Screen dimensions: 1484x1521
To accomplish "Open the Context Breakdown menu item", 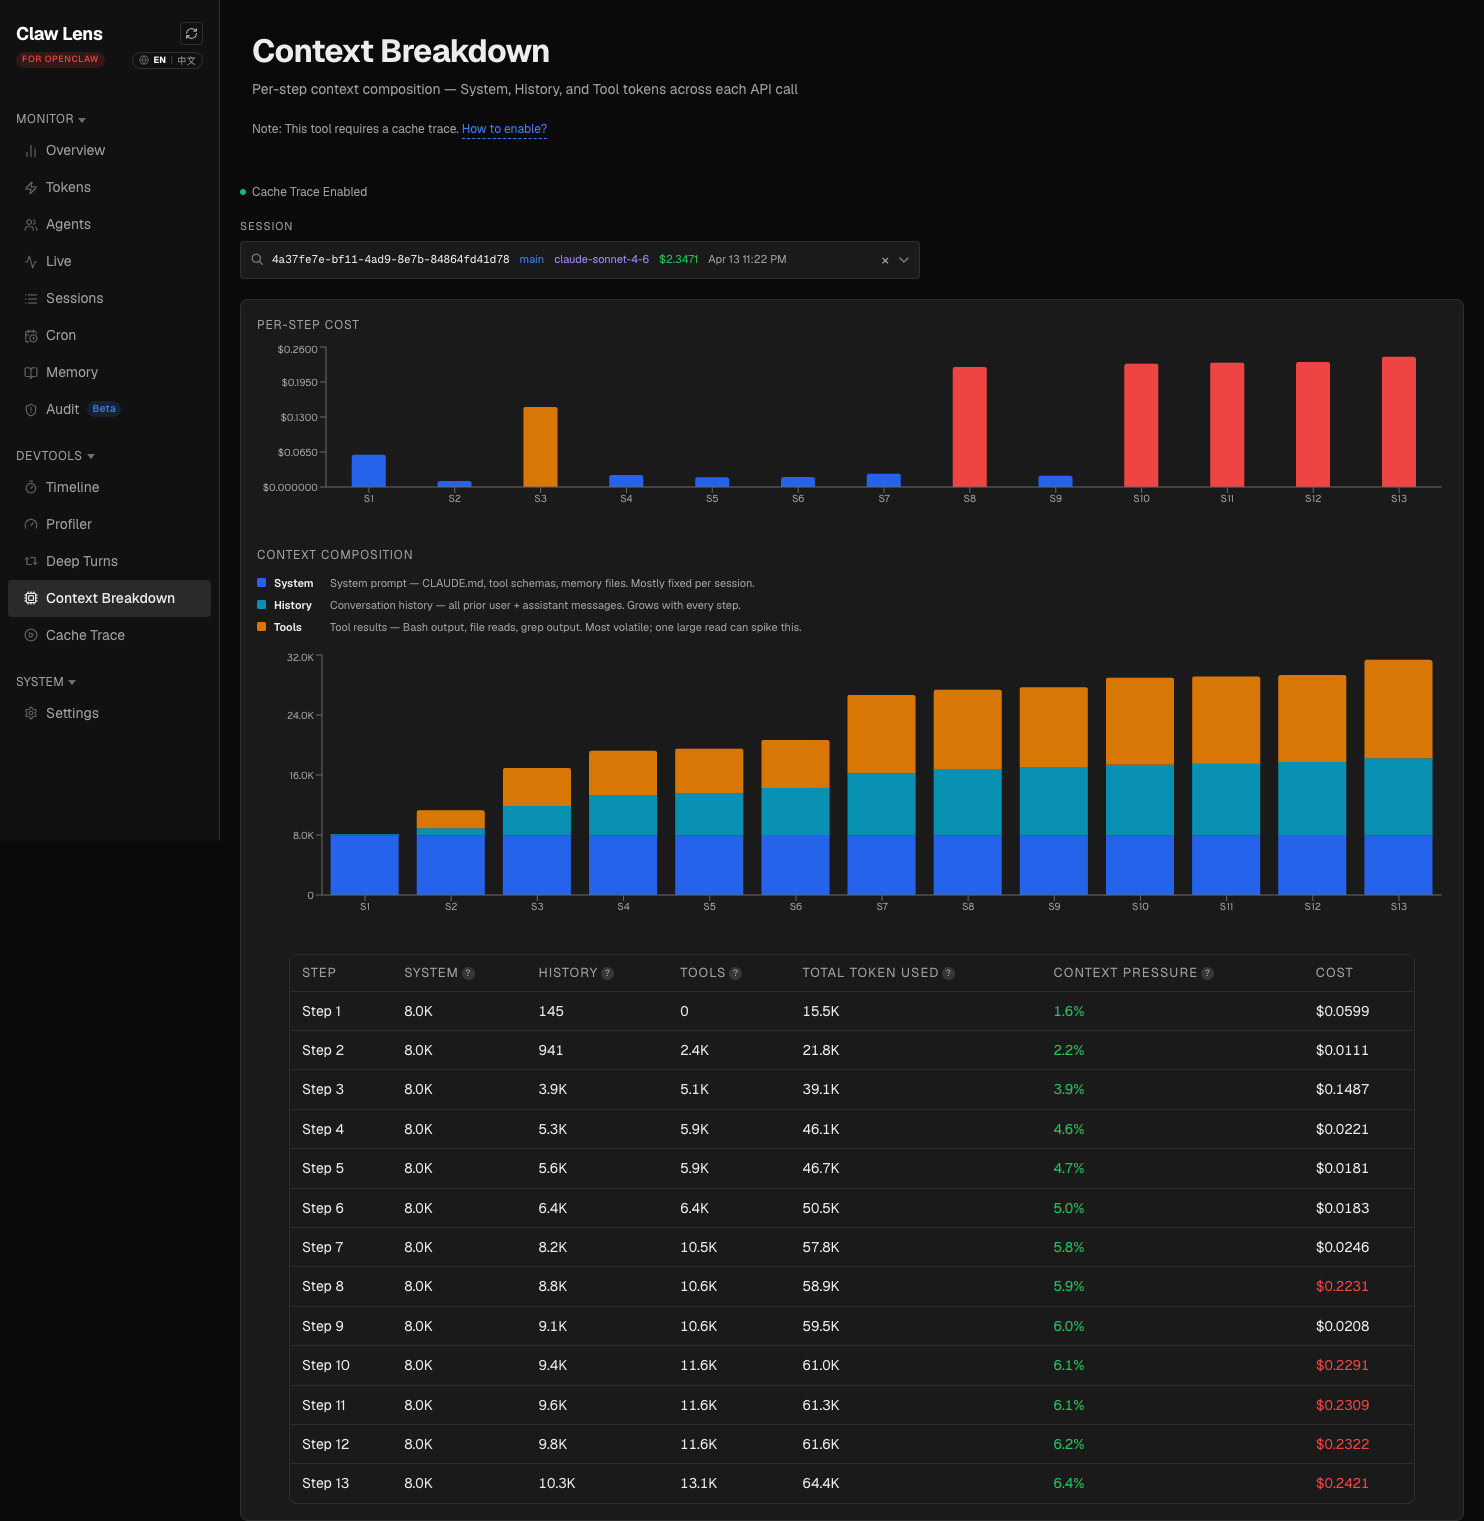I will pyautogui.click(x=109, y=599).
